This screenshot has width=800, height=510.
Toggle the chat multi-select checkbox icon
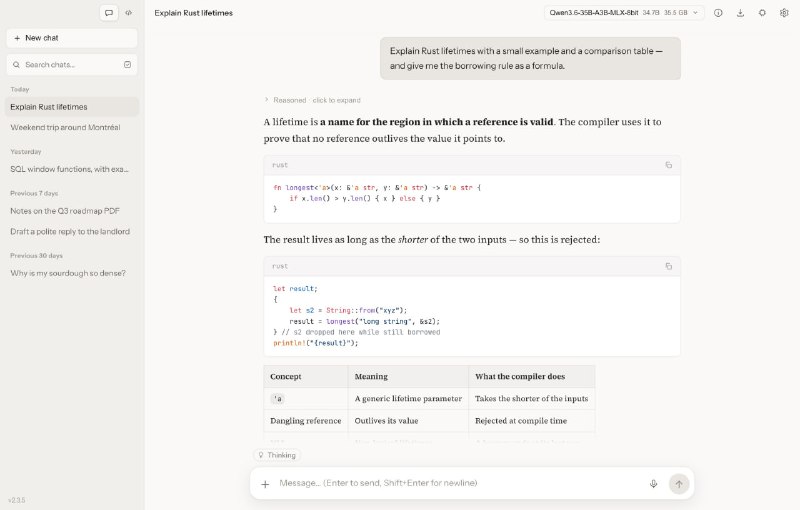(x=128, y=65)
